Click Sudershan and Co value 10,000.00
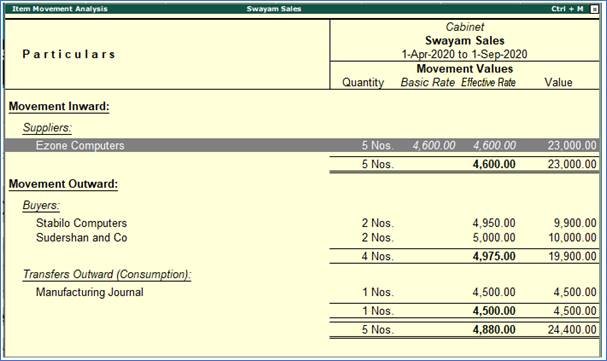This screenshot has height=361, width=607. (572, 238)
